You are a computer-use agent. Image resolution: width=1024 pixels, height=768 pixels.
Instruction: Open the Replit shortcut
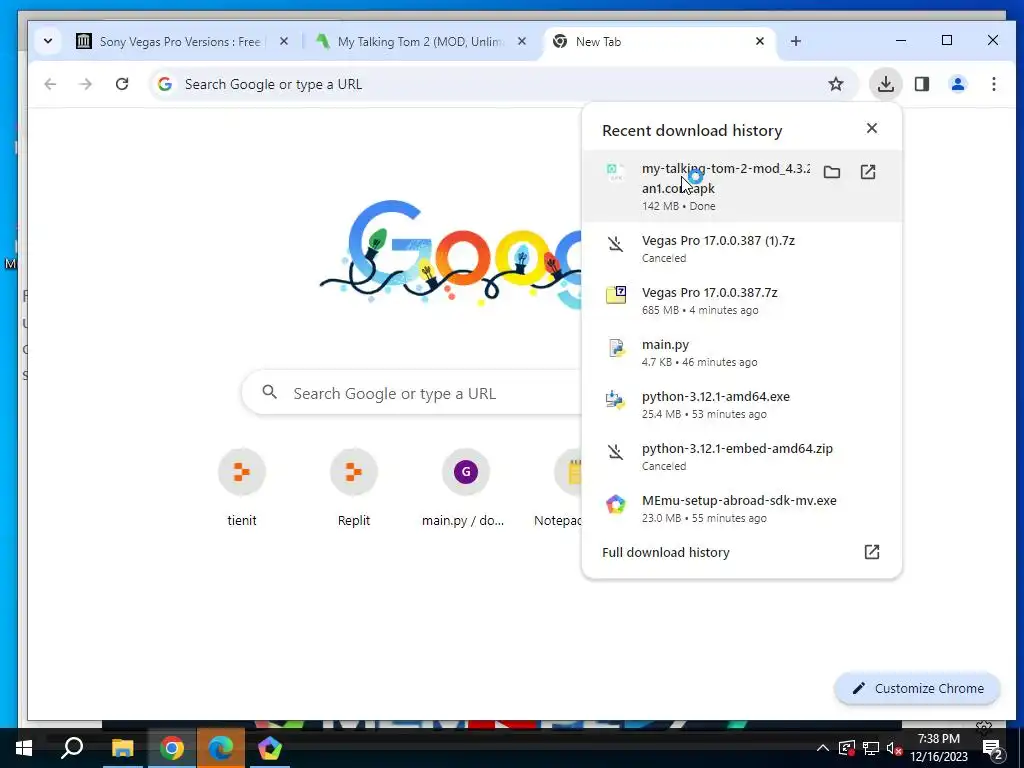pos(353,488)
